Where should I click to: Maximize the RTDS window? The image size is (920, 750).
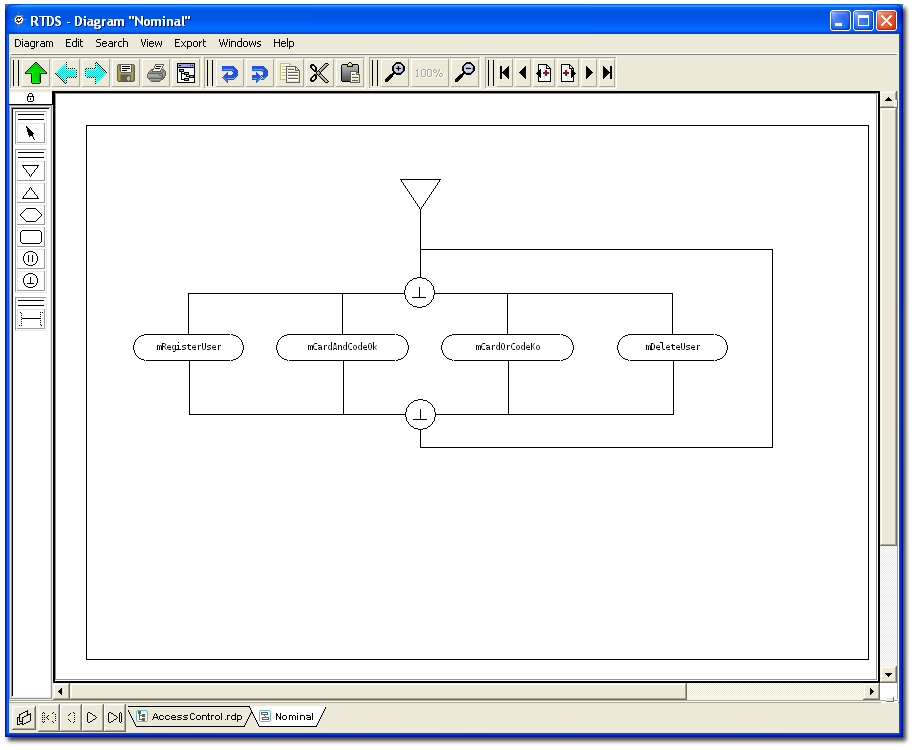(x=864, y=21)
